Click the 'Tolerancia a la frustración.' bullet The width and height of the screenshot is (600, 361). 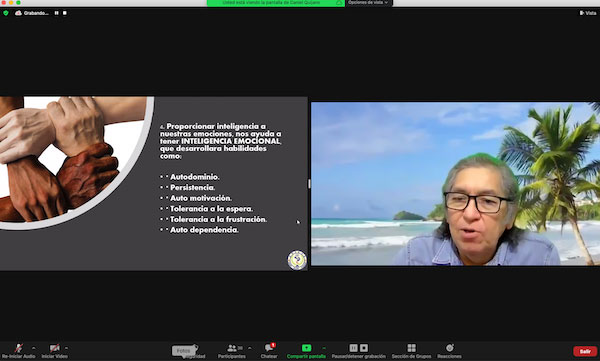tap(218, 219)
